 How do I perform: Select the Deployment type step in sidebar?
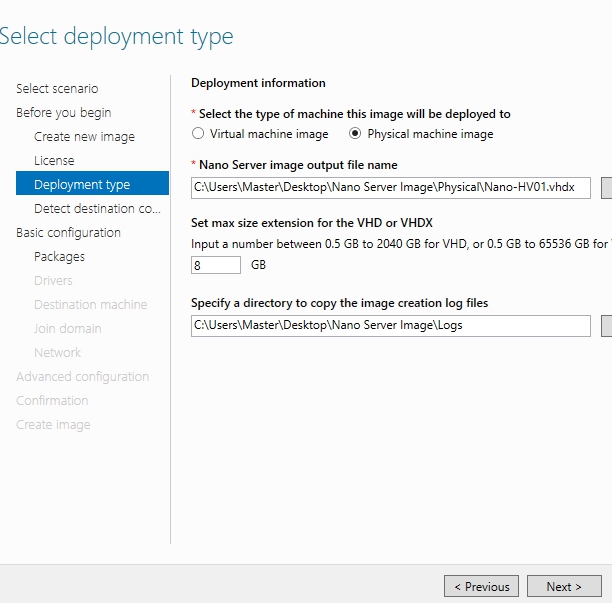[x=82, y=185]
